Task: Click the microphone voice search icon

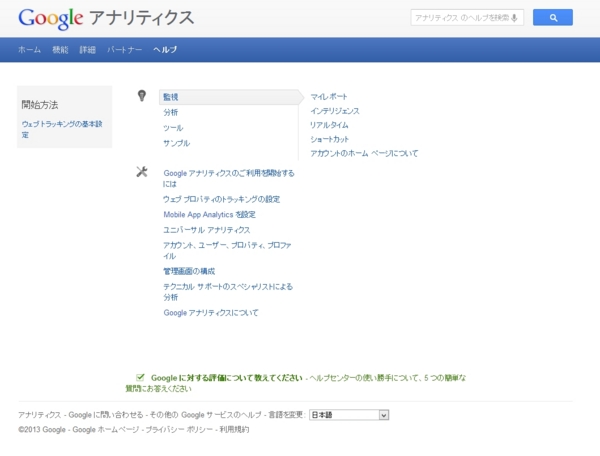Action: point(514,18)
